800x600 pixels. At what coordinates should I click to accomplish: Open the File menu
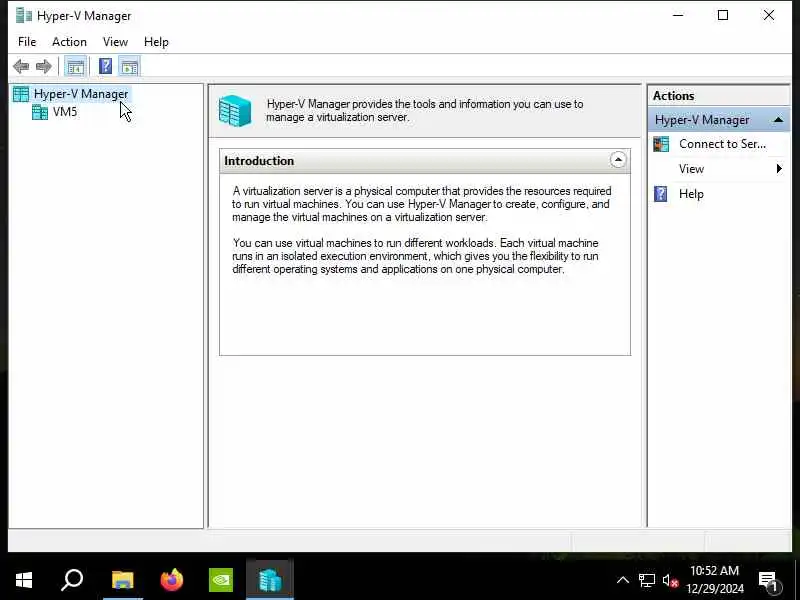point(27,42)
